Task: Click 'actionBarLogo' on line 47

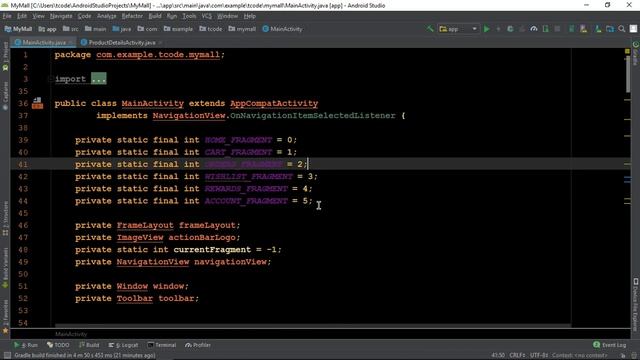Action: coord(202,237)
